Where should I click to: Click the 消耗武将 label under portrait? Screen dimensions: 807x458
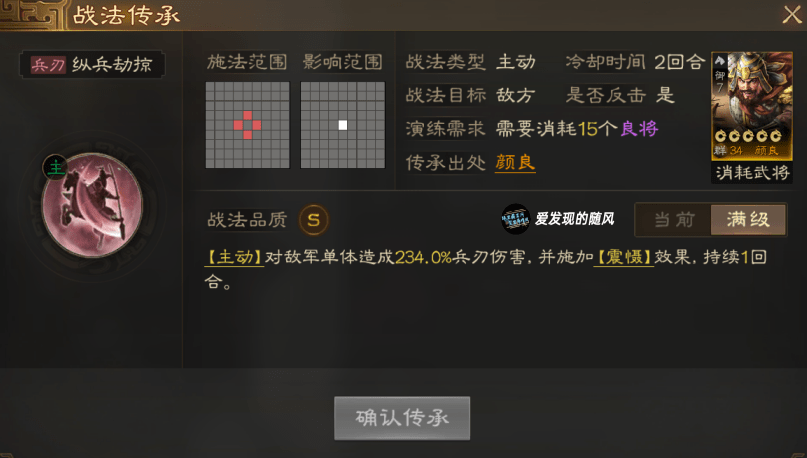point(752,172)
